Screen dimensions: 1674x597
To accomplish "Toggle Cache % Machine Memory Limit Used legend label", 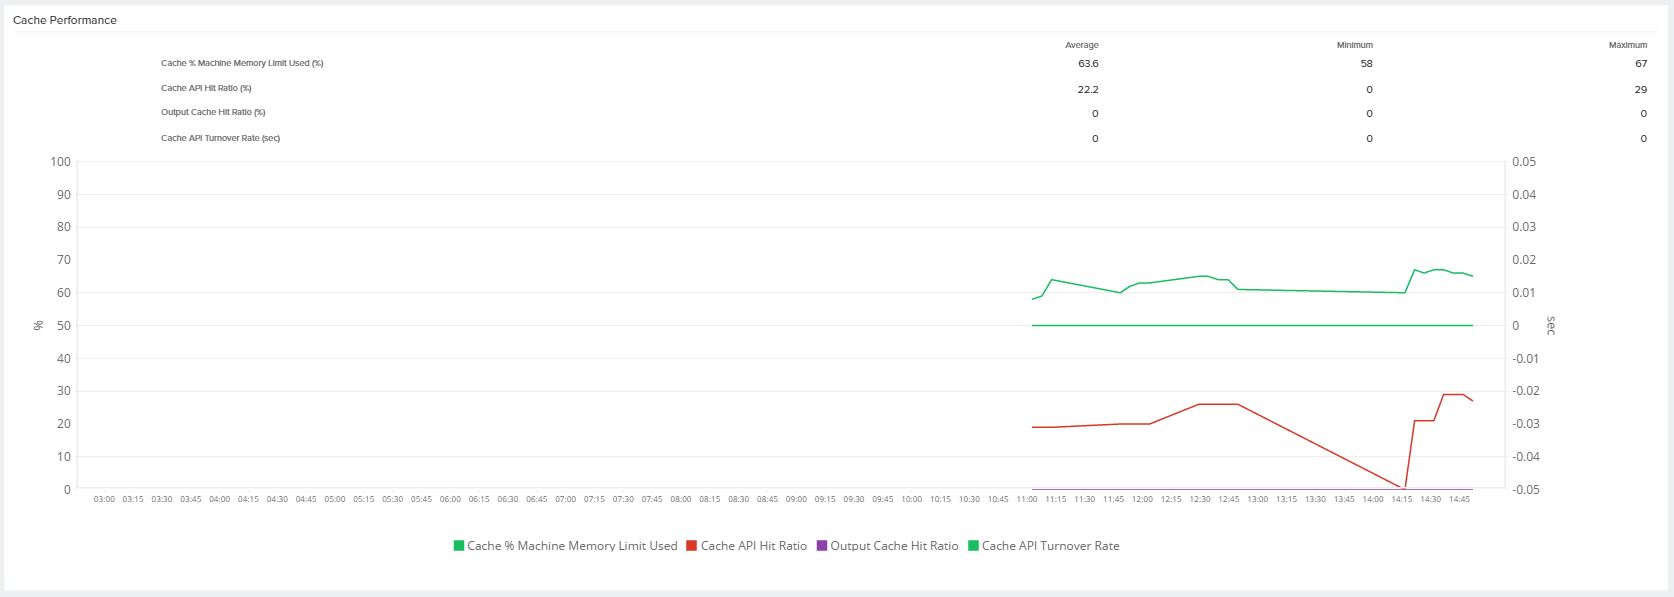I will click(x=572, y=546).
